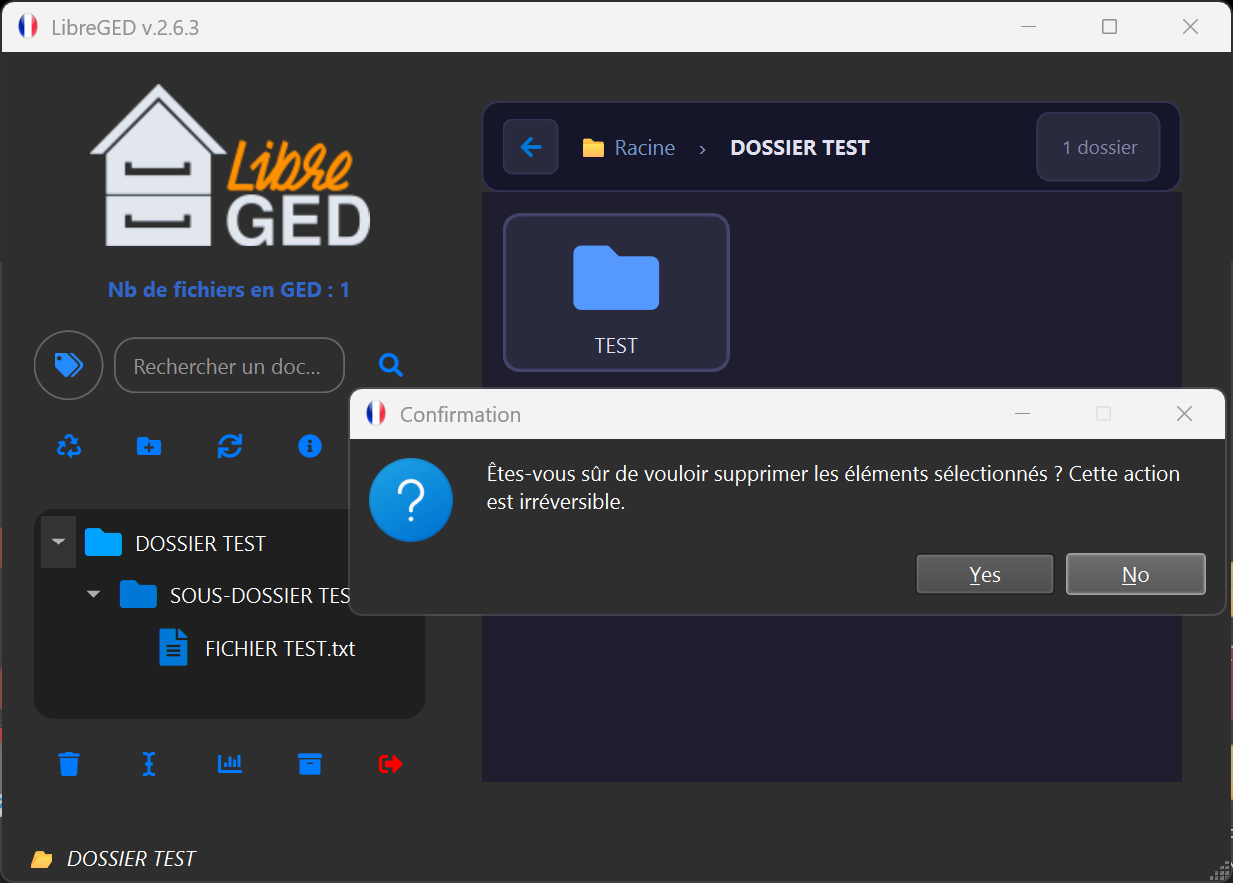Click the magnifying glass search icon
The height and width of the screenshot is (883, 1233).
pyautogui.click(x=391, y=366)
